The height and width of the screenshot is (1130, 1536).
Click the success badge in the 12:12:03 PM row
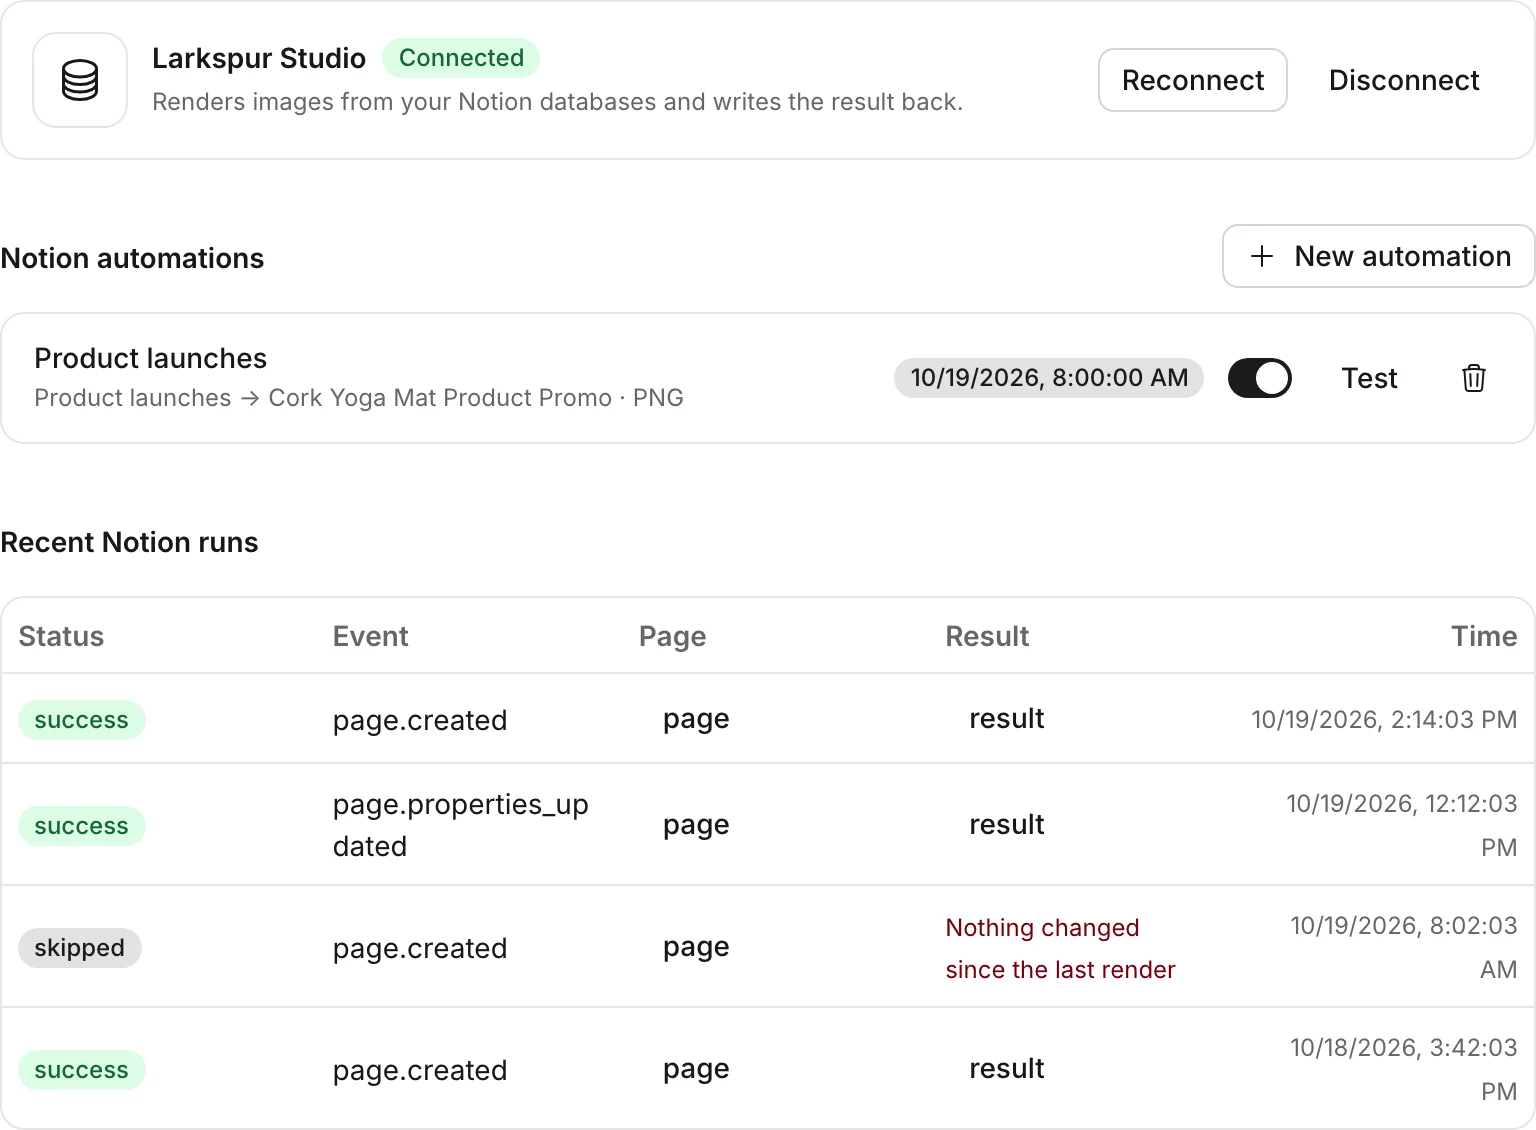pos(82,826)
